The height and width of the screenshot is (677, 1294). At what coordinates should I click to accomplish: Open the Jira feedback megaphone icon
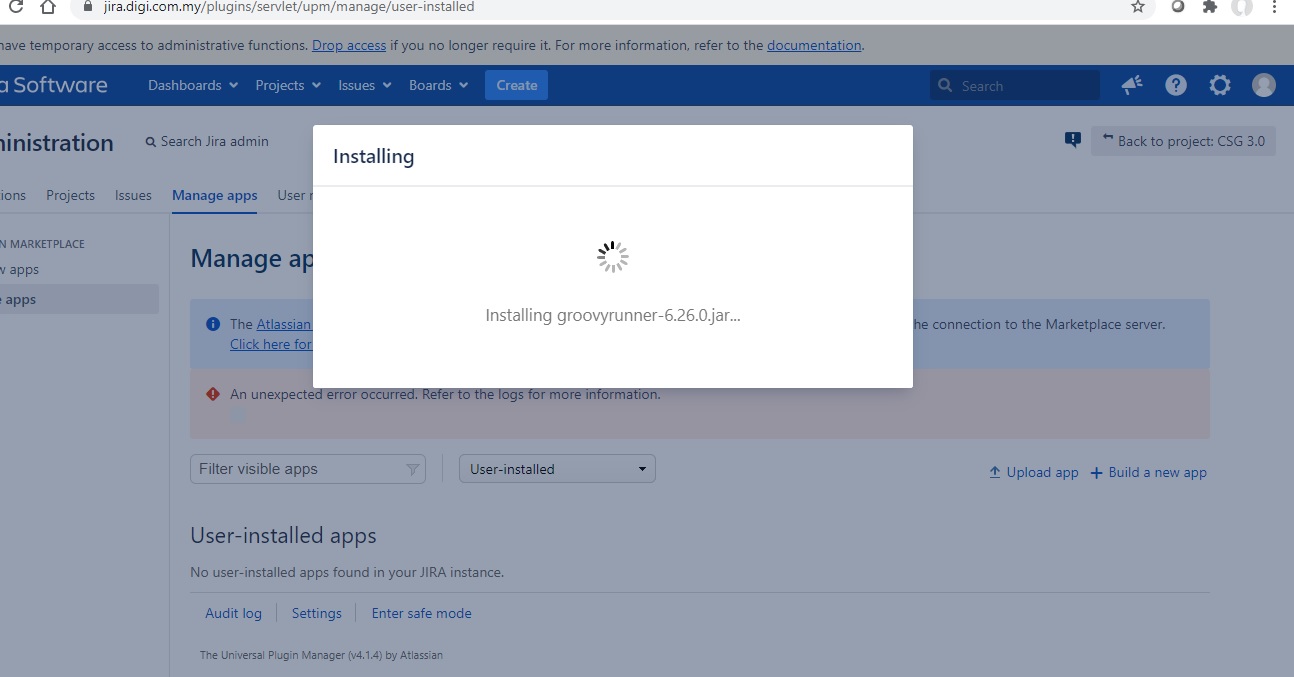(1132, 85)
